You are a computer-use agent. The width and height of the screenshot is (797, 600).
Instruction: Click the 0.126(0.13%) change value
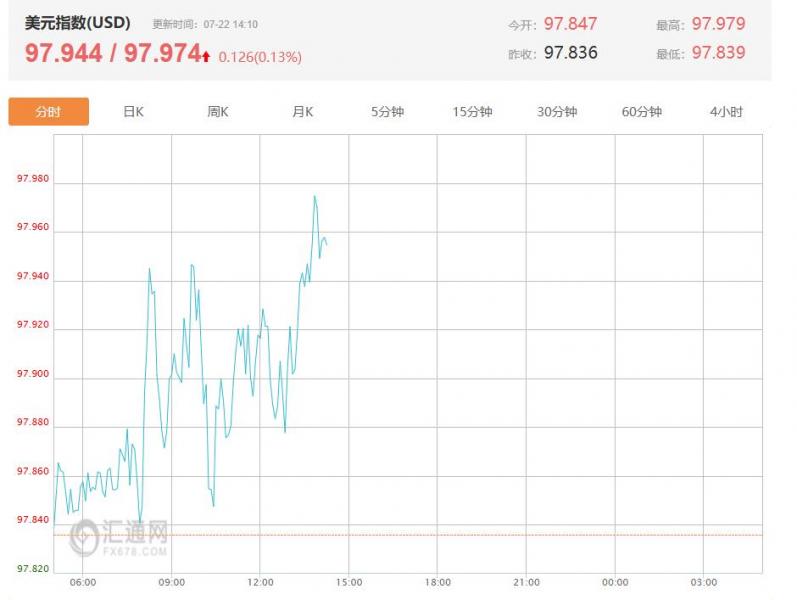click(259, 57)
